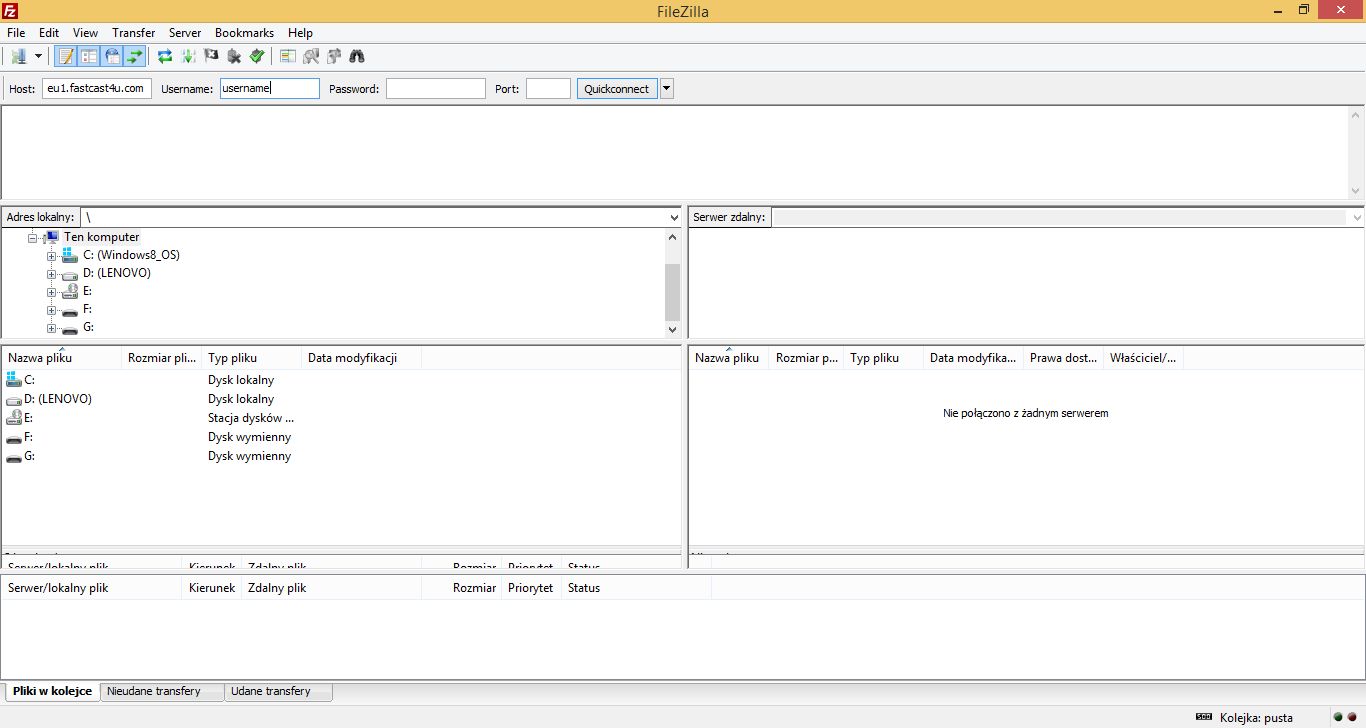Toggle local directory tree display

tap(89, 56)
